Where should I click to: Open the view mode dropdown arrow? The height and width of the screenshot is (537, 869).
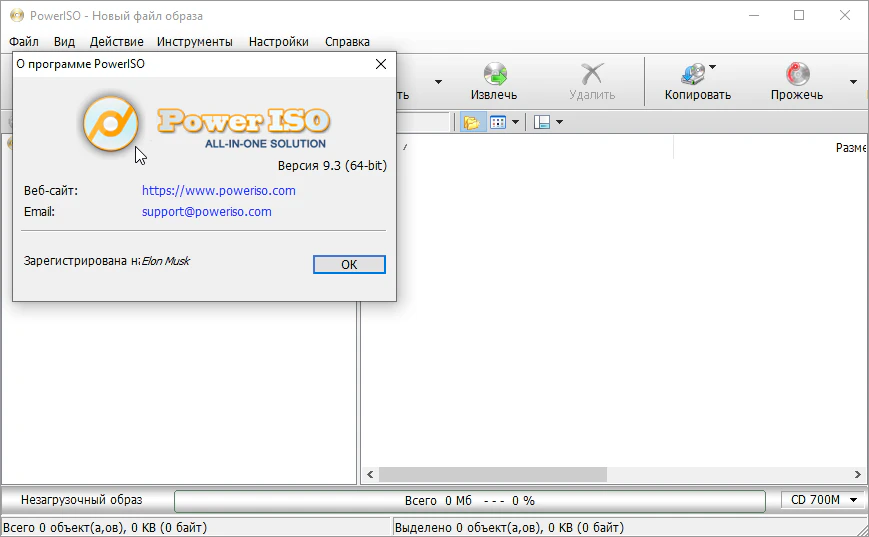click(516, 122)
